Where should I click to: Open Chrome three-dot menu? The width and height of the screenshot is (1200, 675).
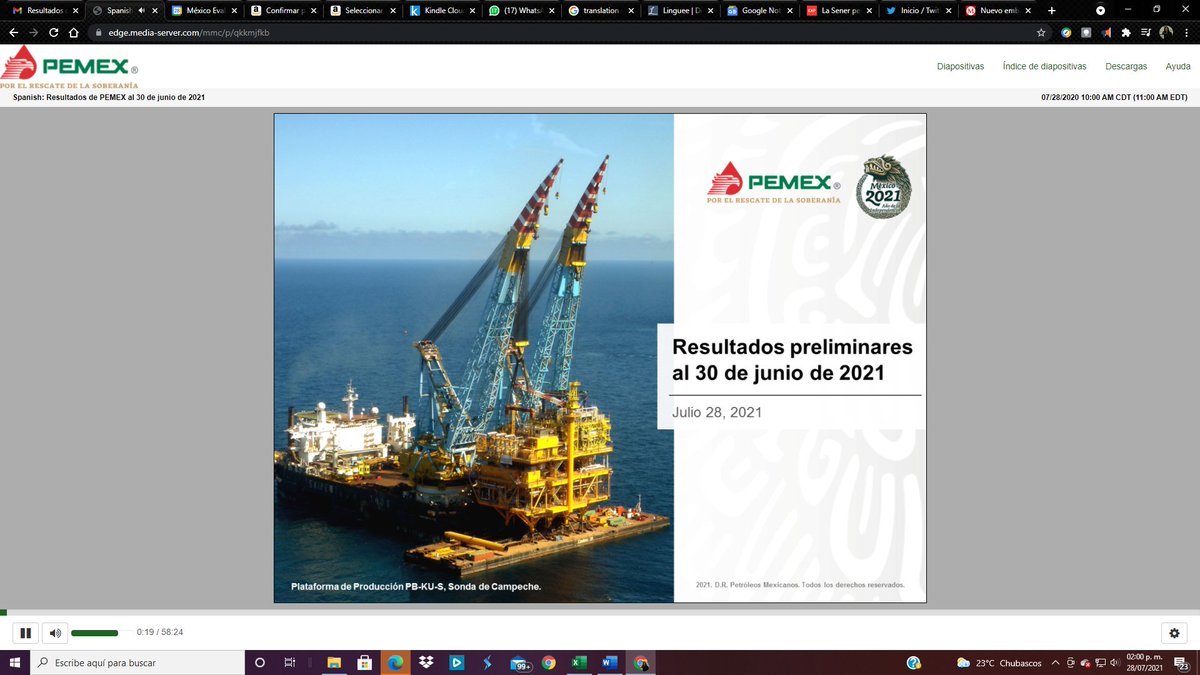[x=1187, y=32]
